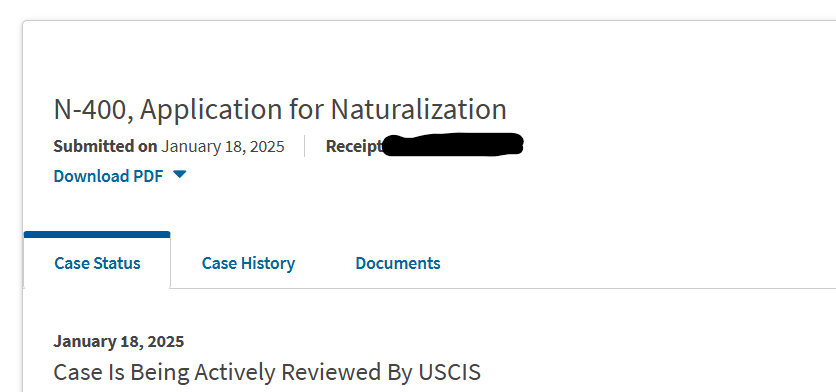
Task: Click the bold Receipt label
Action: [x=354, y=146]
